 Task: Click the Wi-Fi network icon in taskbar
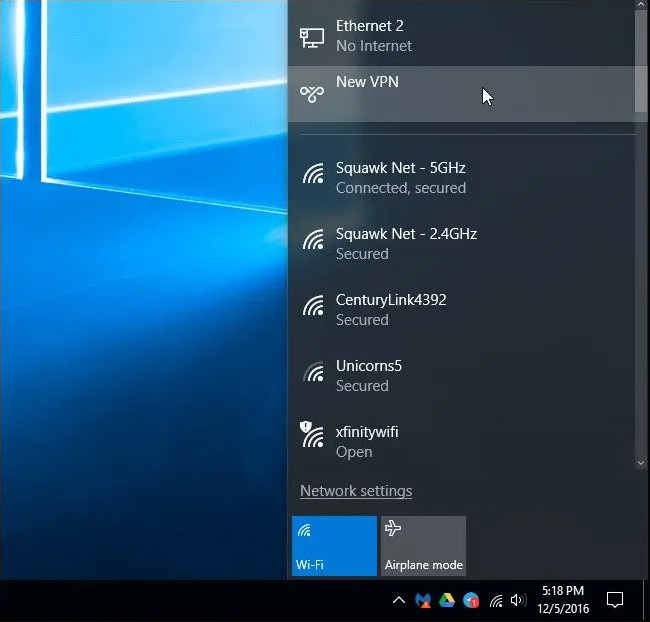495,601
